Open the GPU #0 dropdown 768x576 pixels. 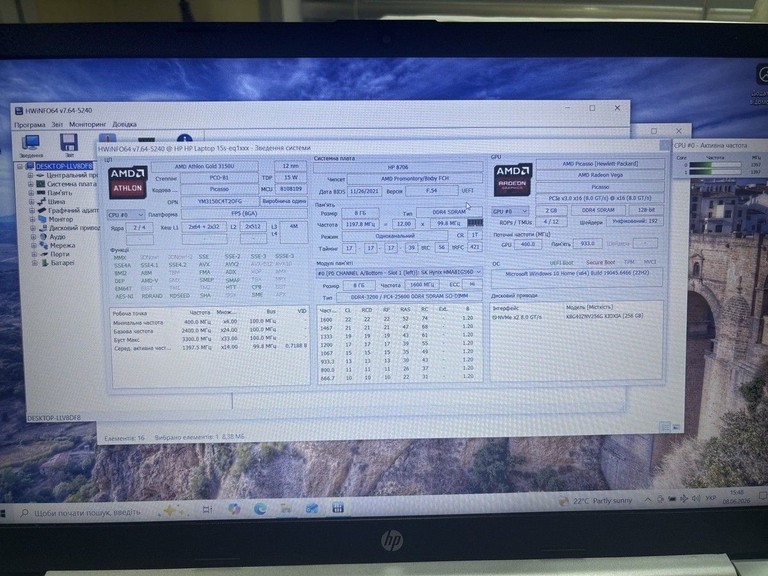pos(511,211)
